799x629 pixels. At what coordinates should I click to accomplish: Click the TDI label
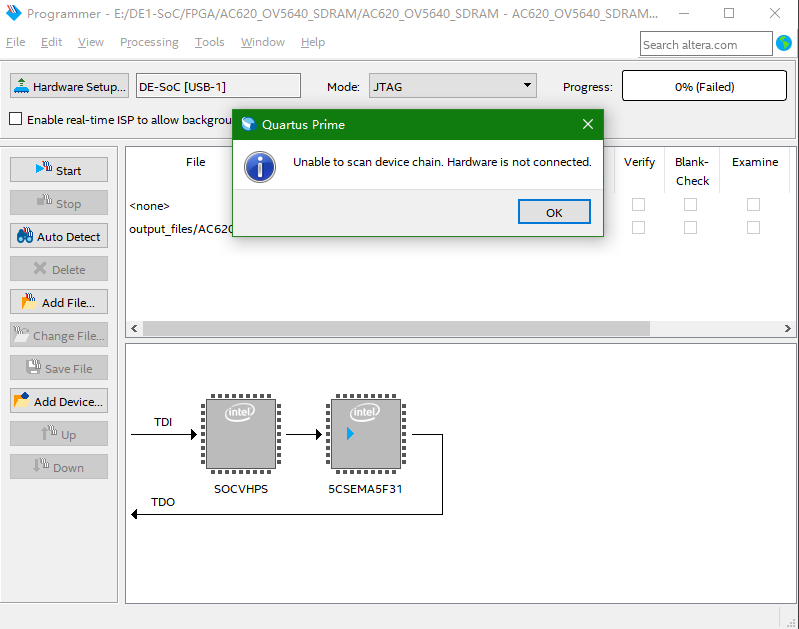click(163, 422)
